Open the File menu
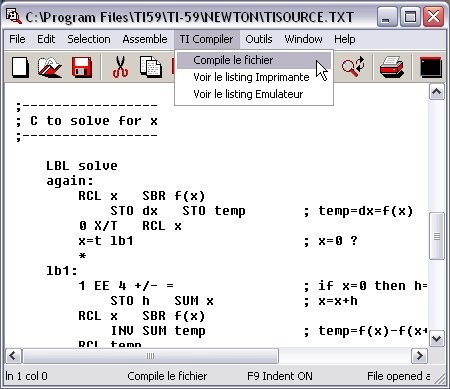The height and width of the screenshot is (389, 450). 17,39
